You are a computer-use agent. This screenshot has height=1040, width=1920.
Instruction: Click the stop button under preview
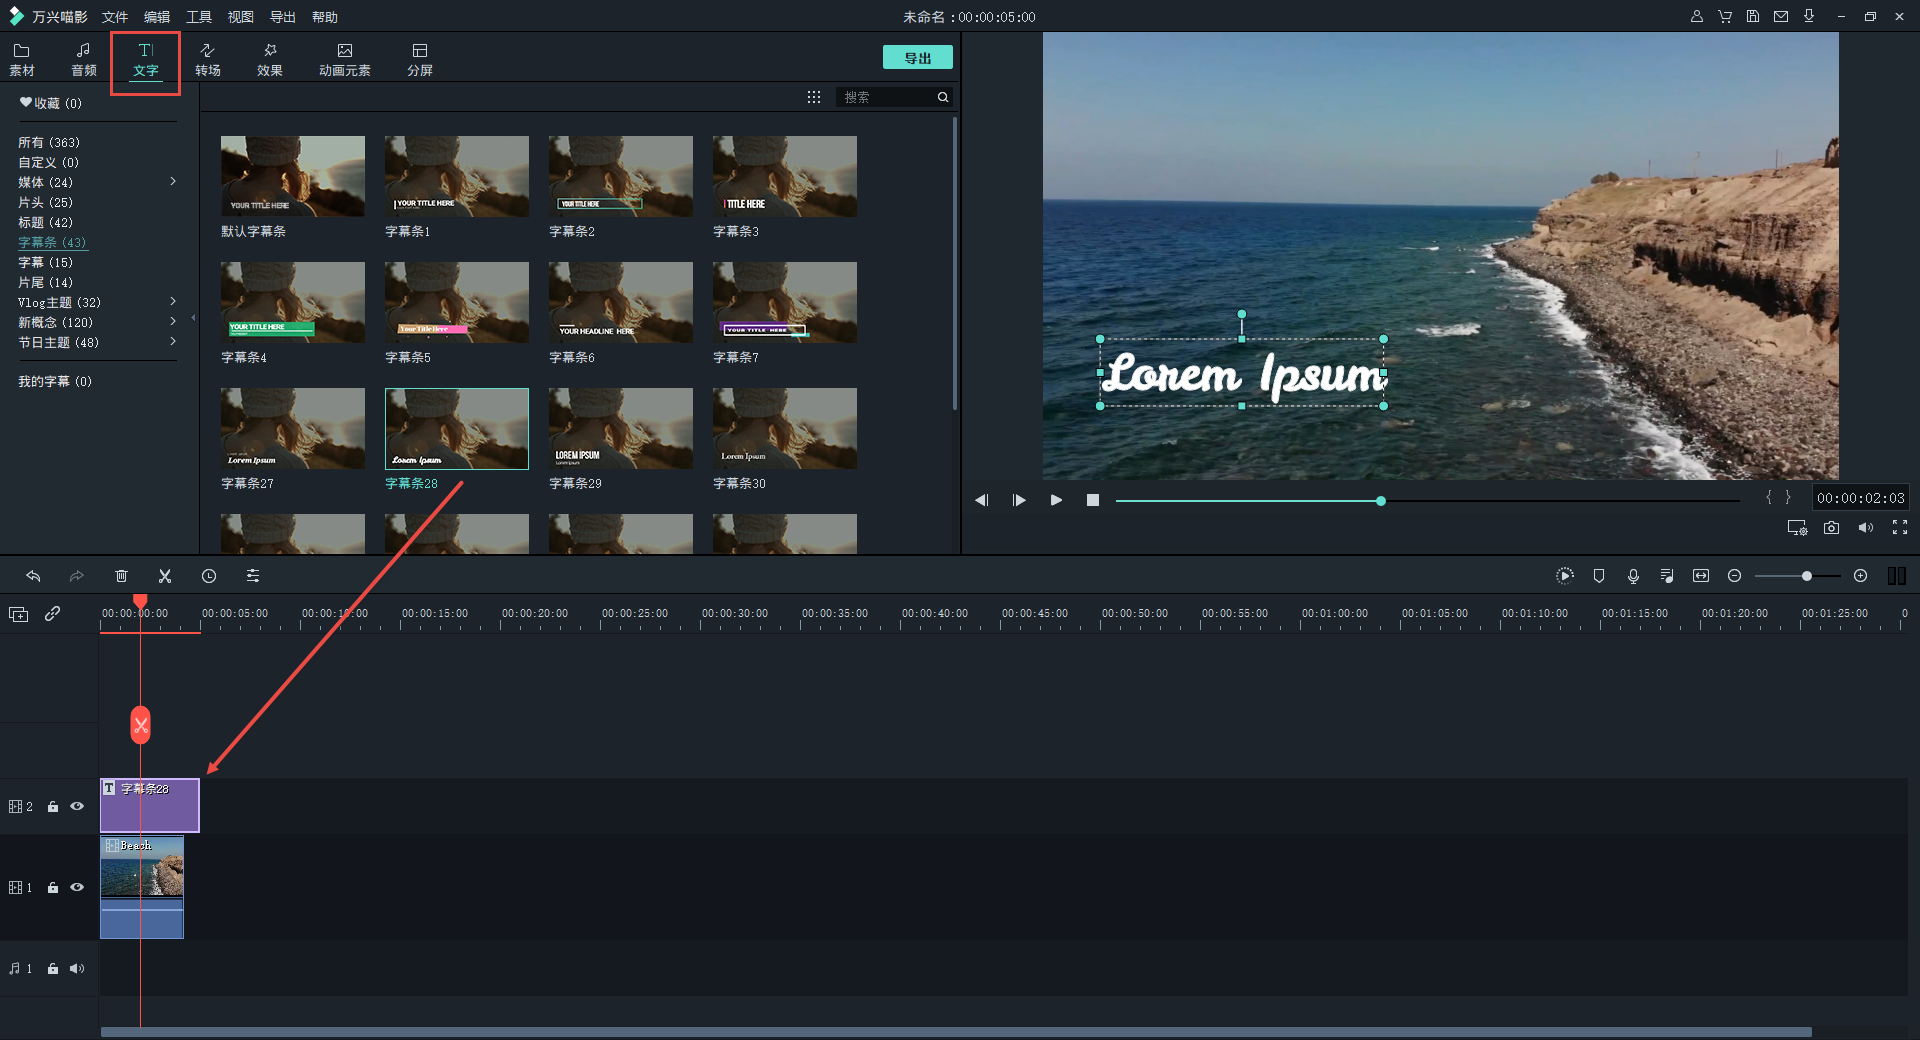coord(1093,500)
